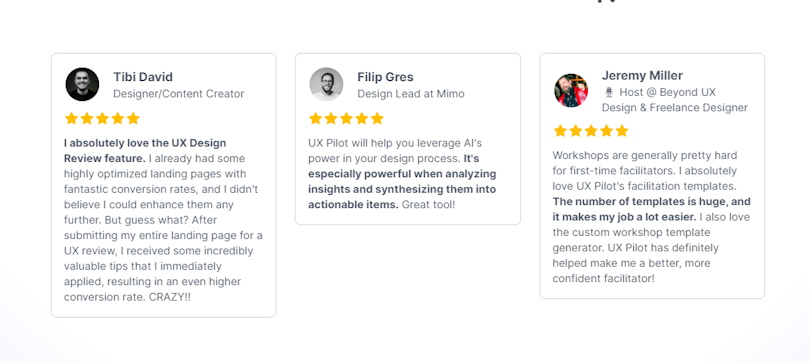Click the Design & Freelance Designer subtitle
This screenshot has width=809, height=363.
pyautogui.click(x=674, y=108)
